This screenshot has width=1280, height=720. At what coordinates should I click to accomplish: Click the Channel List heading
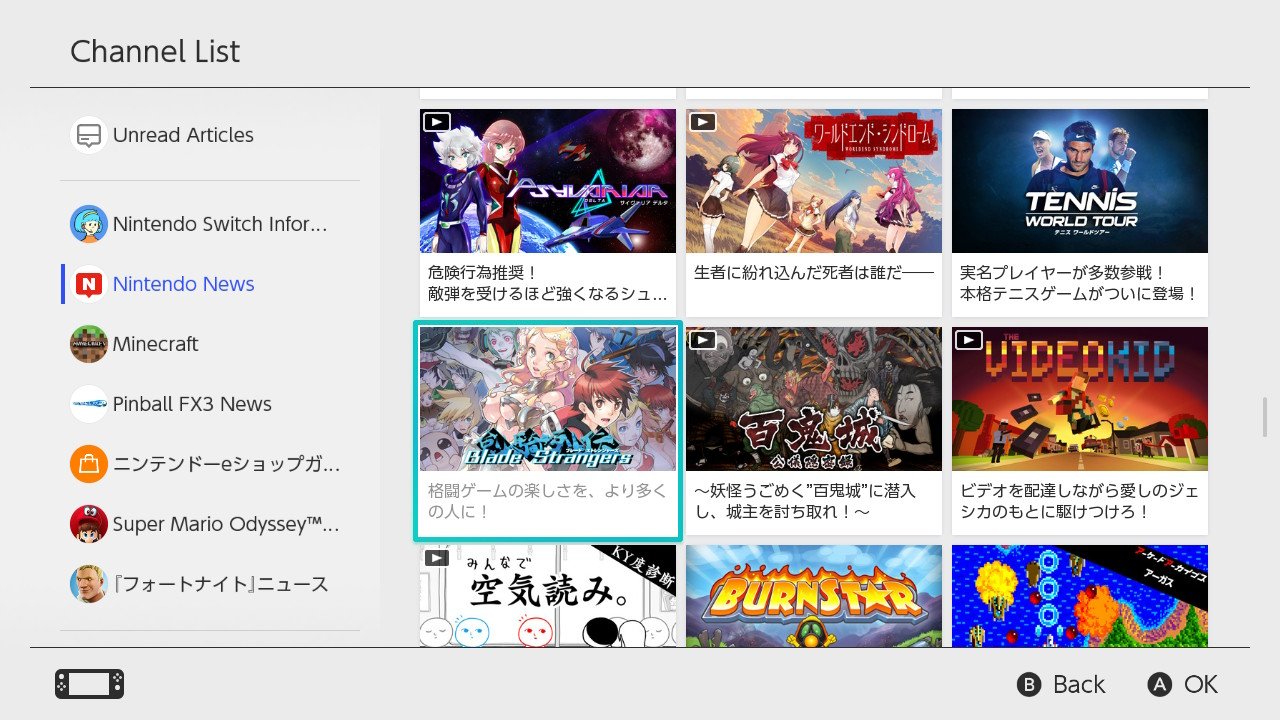155,52
